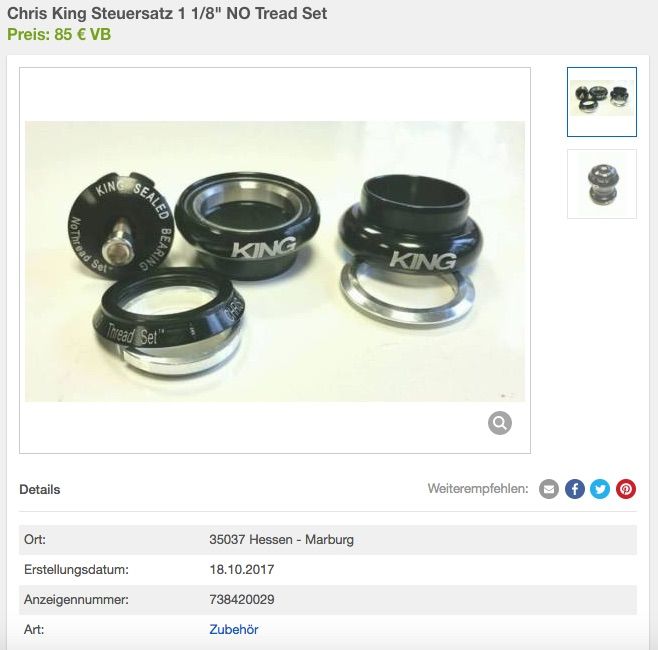This screenshot has width=658, height=650.
Task: Click the ad number 738420029
Action: click(242, 599)
